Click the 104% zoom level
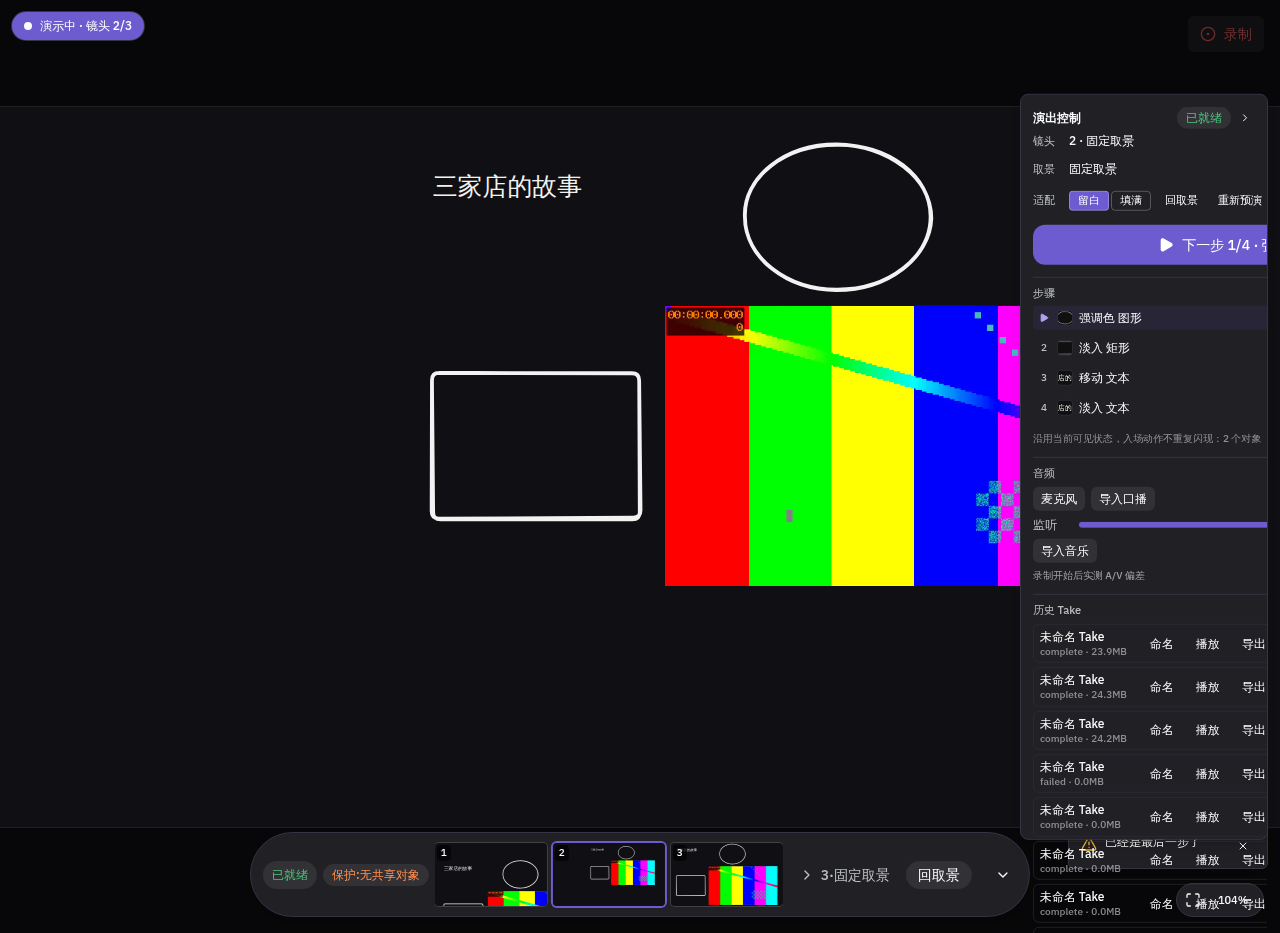1280x933 pixels. pyautogui.click(x=1233, y=900)
